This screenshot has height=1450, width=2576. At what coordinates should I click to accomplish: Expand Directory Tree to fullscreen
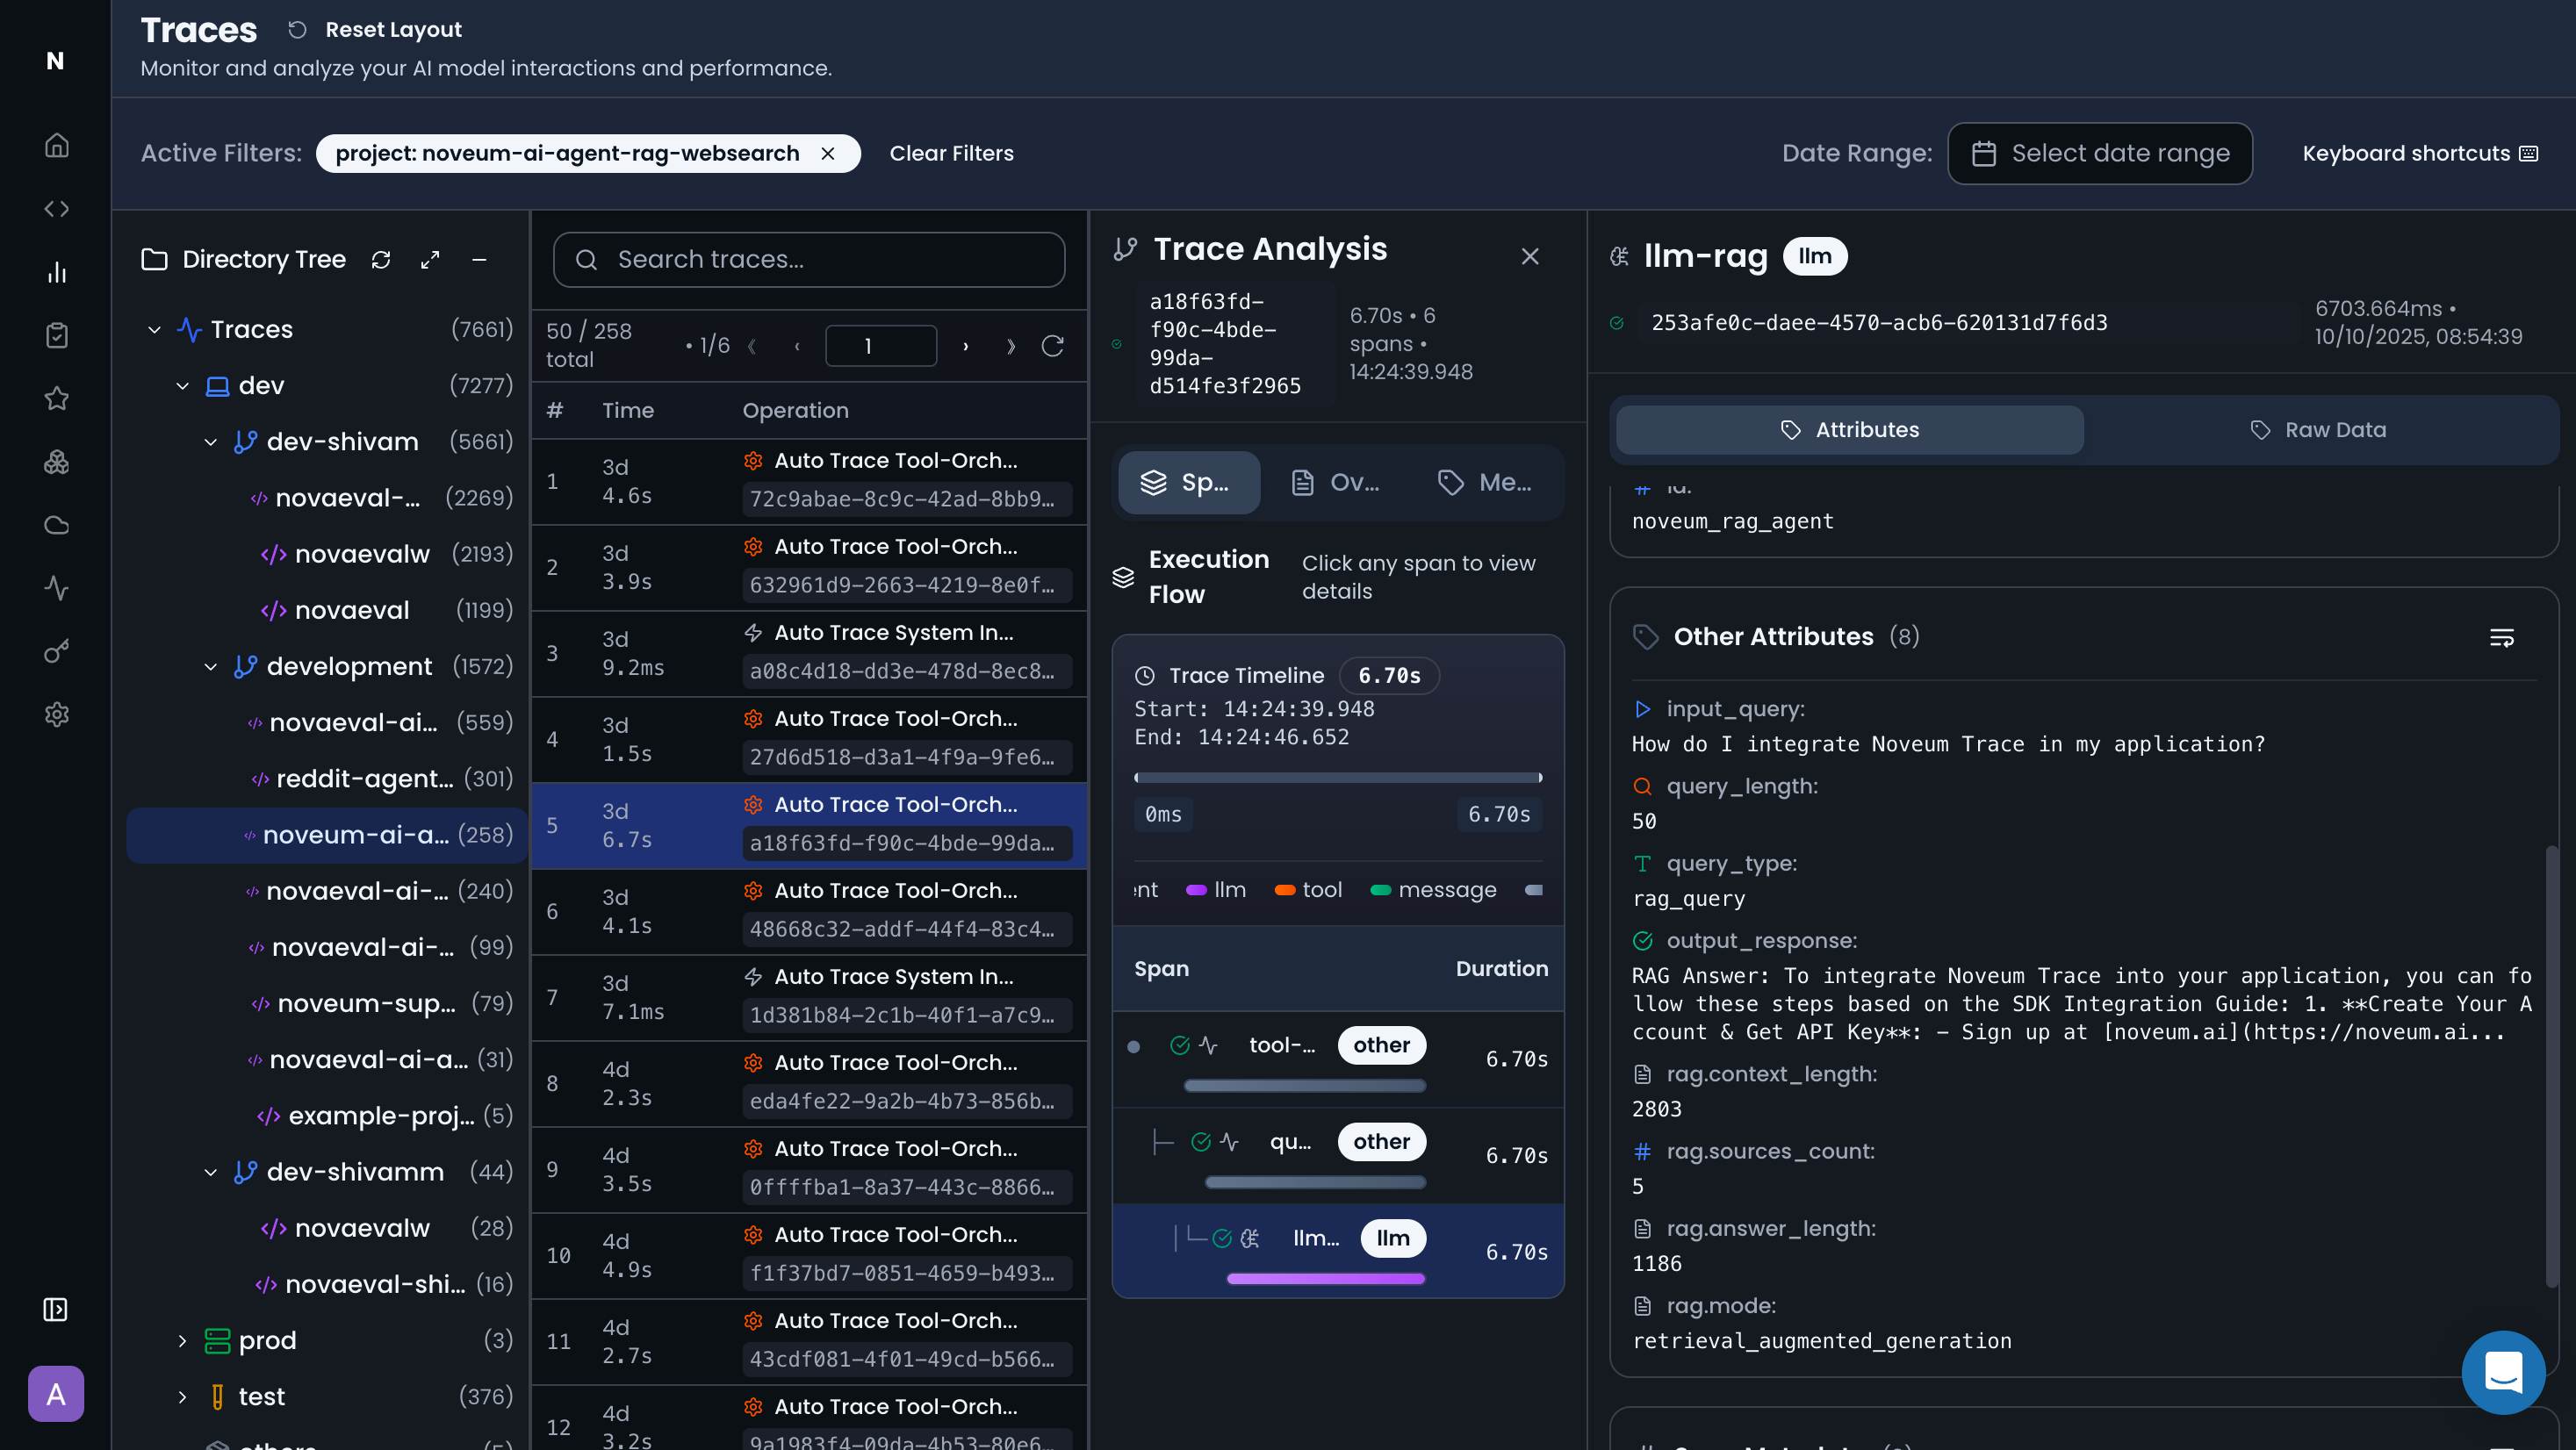point(430,260)
